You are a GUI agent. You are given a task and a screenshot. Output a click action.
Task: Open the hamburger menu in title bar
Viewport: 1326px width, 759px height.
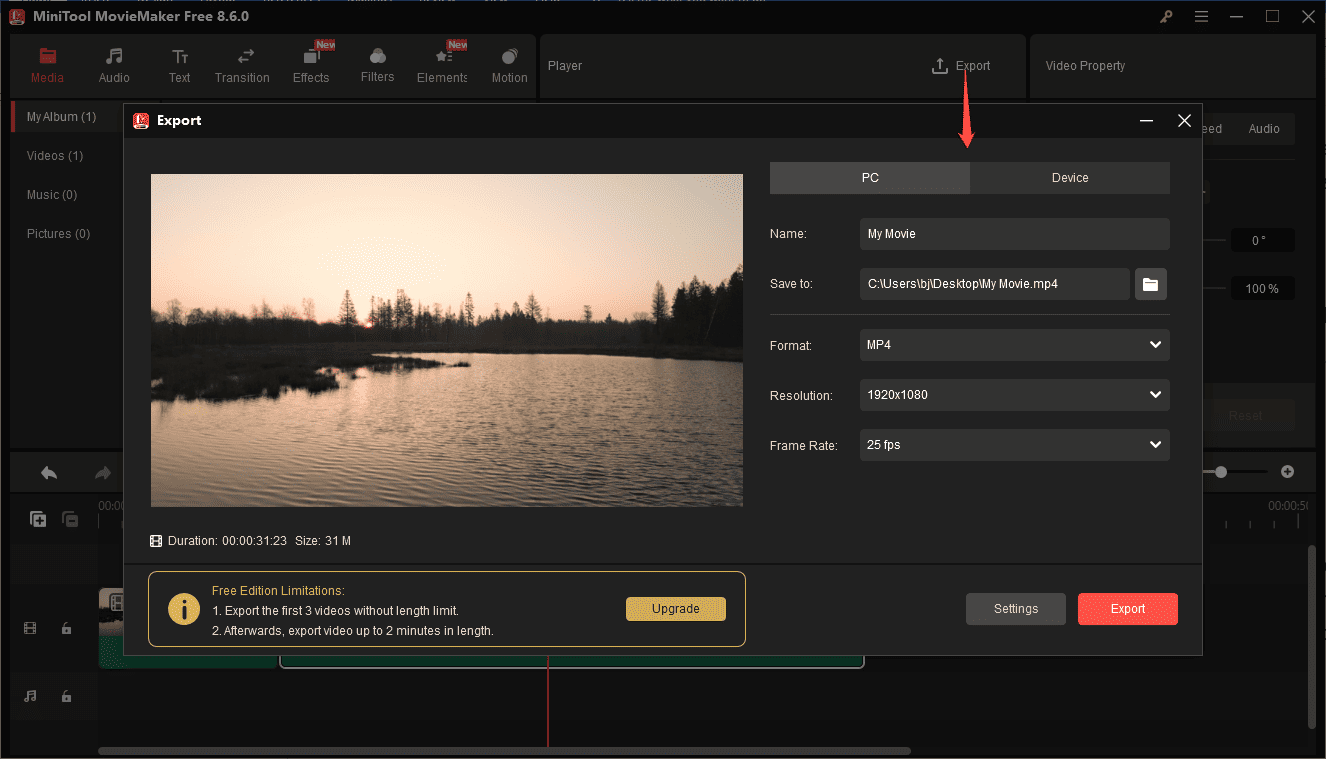pos(1201,17)
